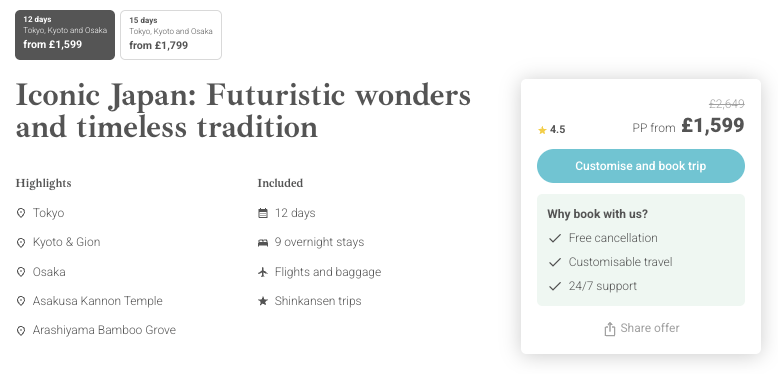Click the location pin icon beside Tokyo
This screenshot has height=374, width=778.
click(21, 213)
